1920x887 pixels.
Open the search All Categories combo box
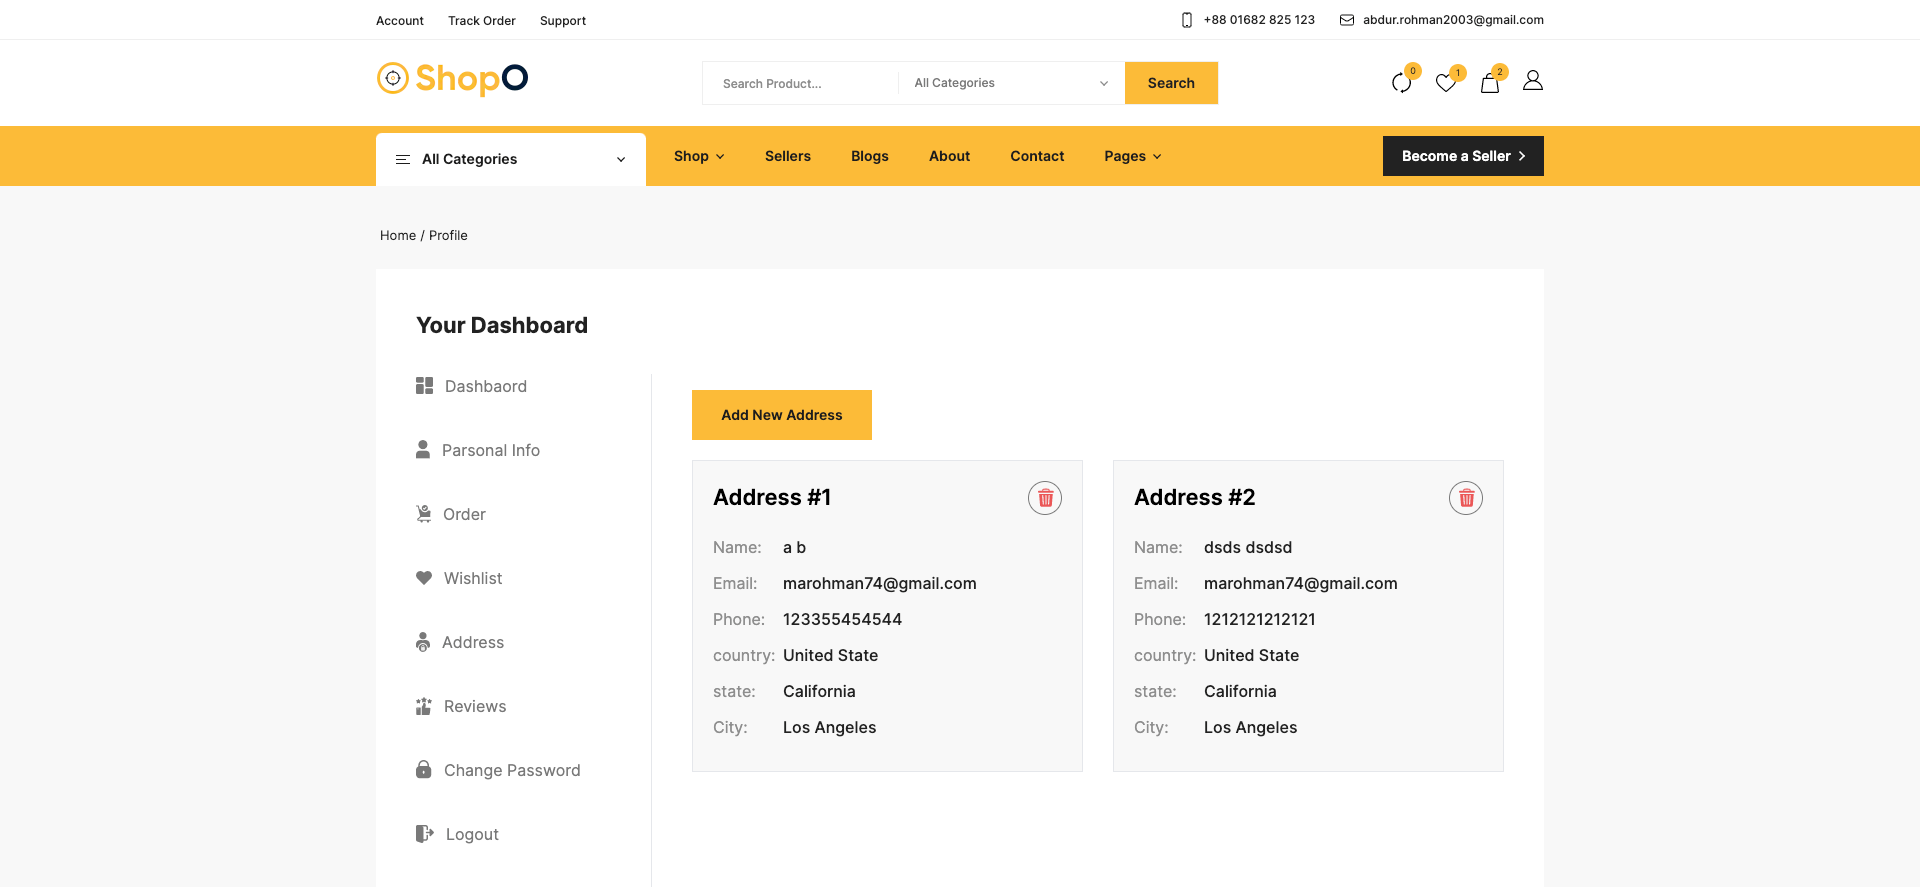click(1010, 83)
